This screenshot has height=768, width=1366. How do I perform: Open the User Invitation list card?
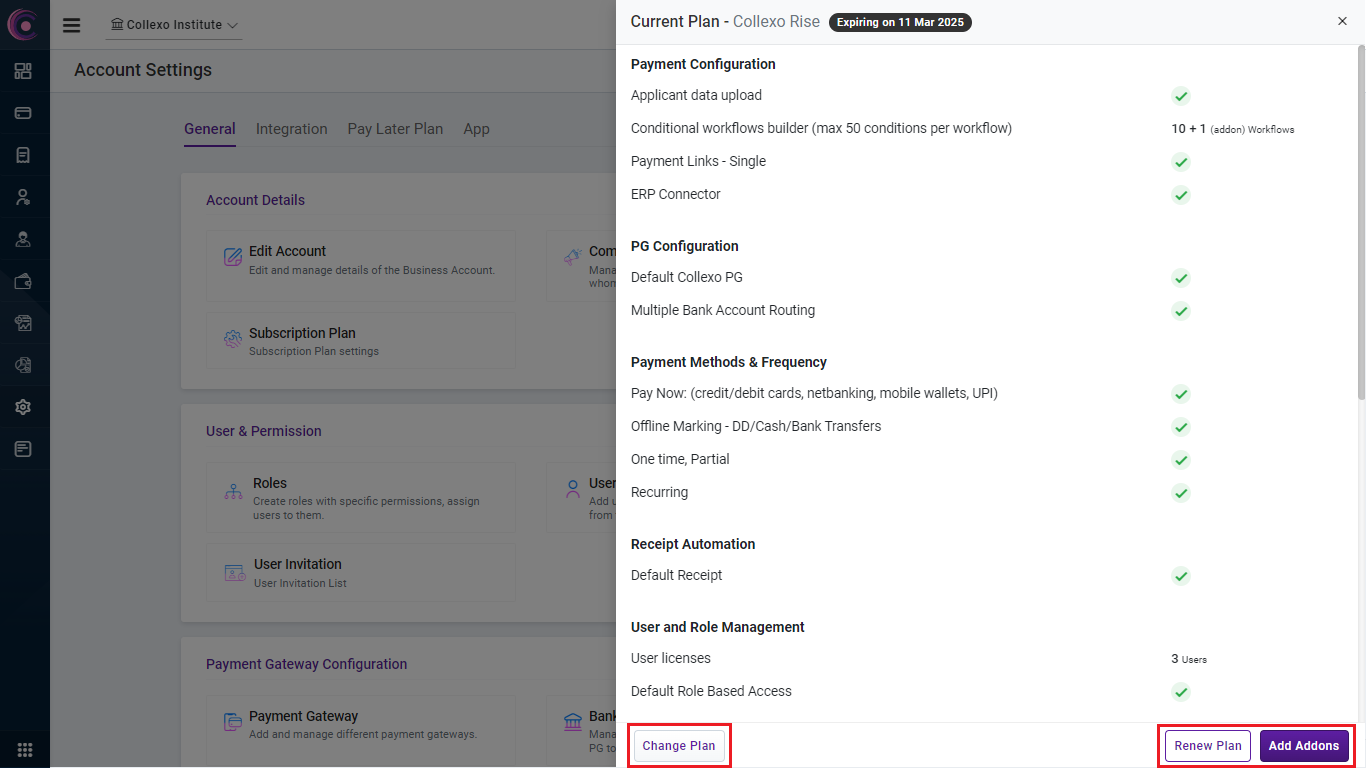coord(360,573)
